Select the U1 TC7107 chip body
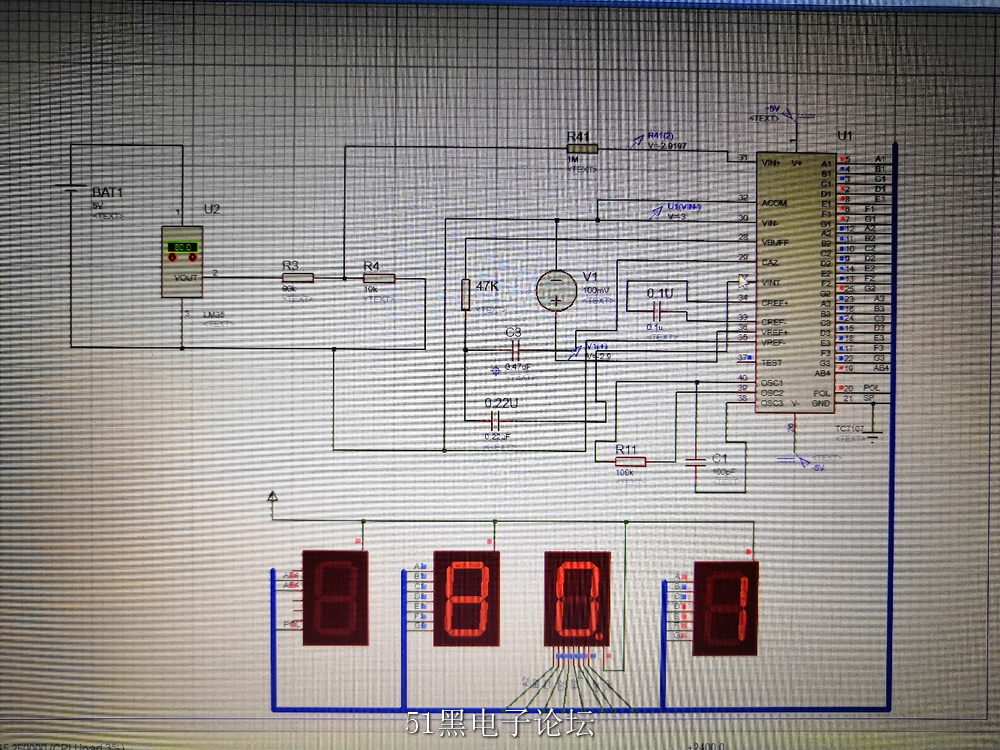1000x750 pixels. point(795,283)
